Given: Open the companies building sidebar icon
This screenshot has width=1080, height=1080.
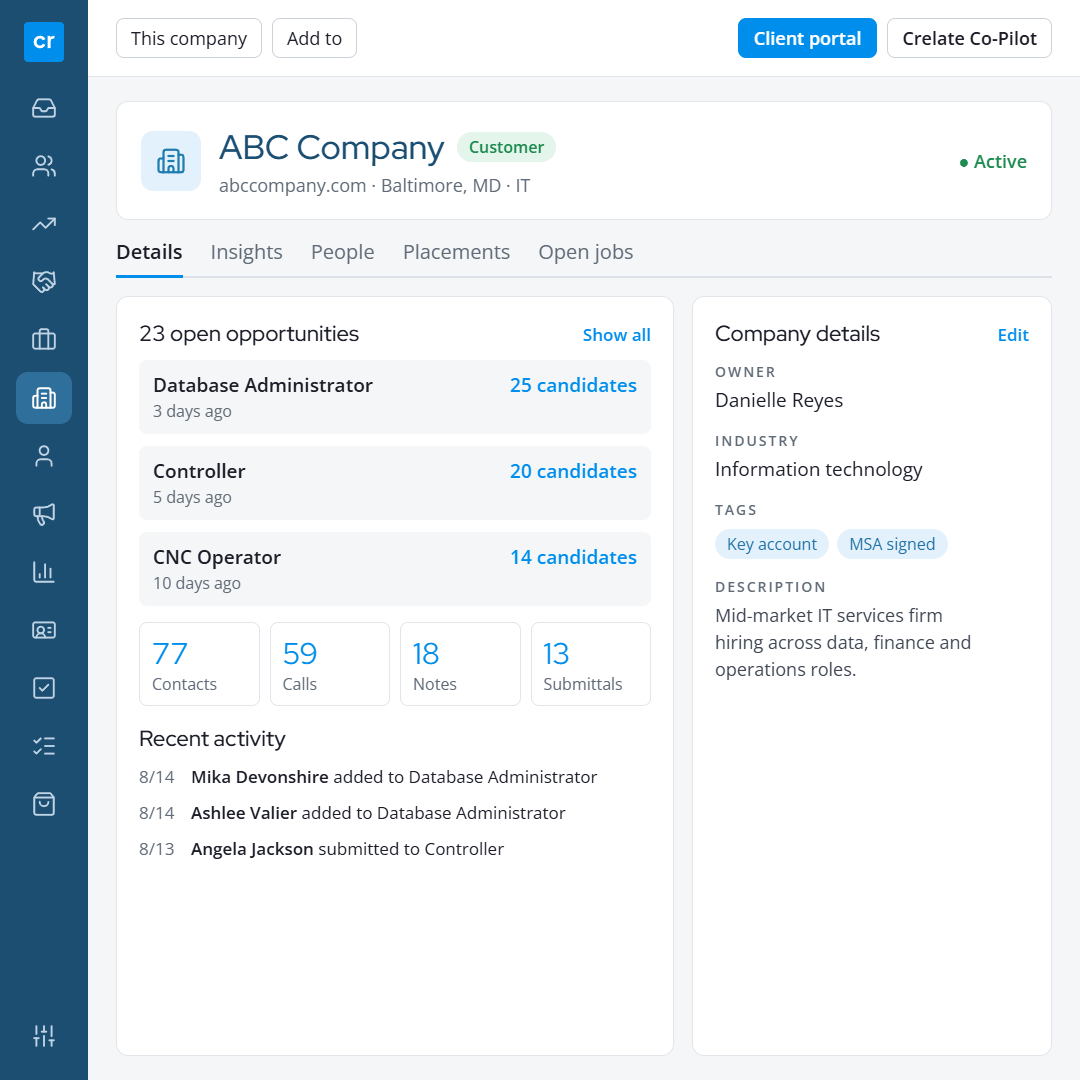Looking at the screenshot, I should [43, 398].
